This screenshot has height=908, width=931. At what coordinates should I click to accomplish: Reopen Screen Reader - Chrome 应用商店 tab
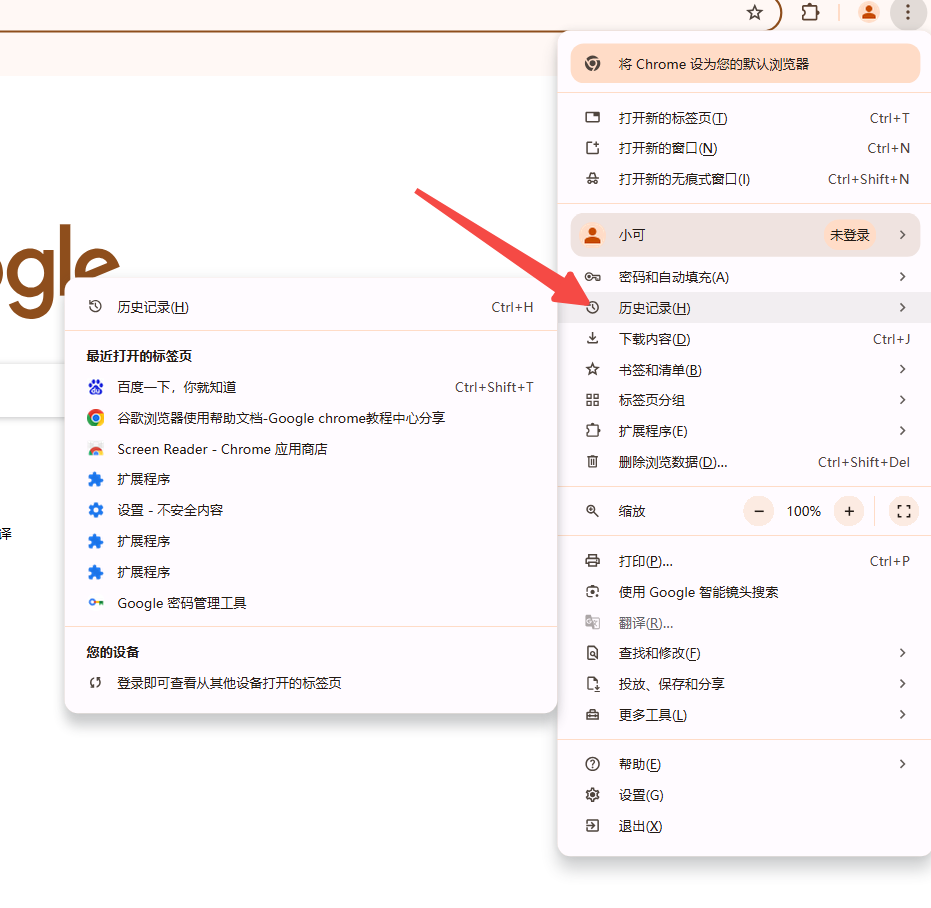pyautogui.click(x=311, y=449)
